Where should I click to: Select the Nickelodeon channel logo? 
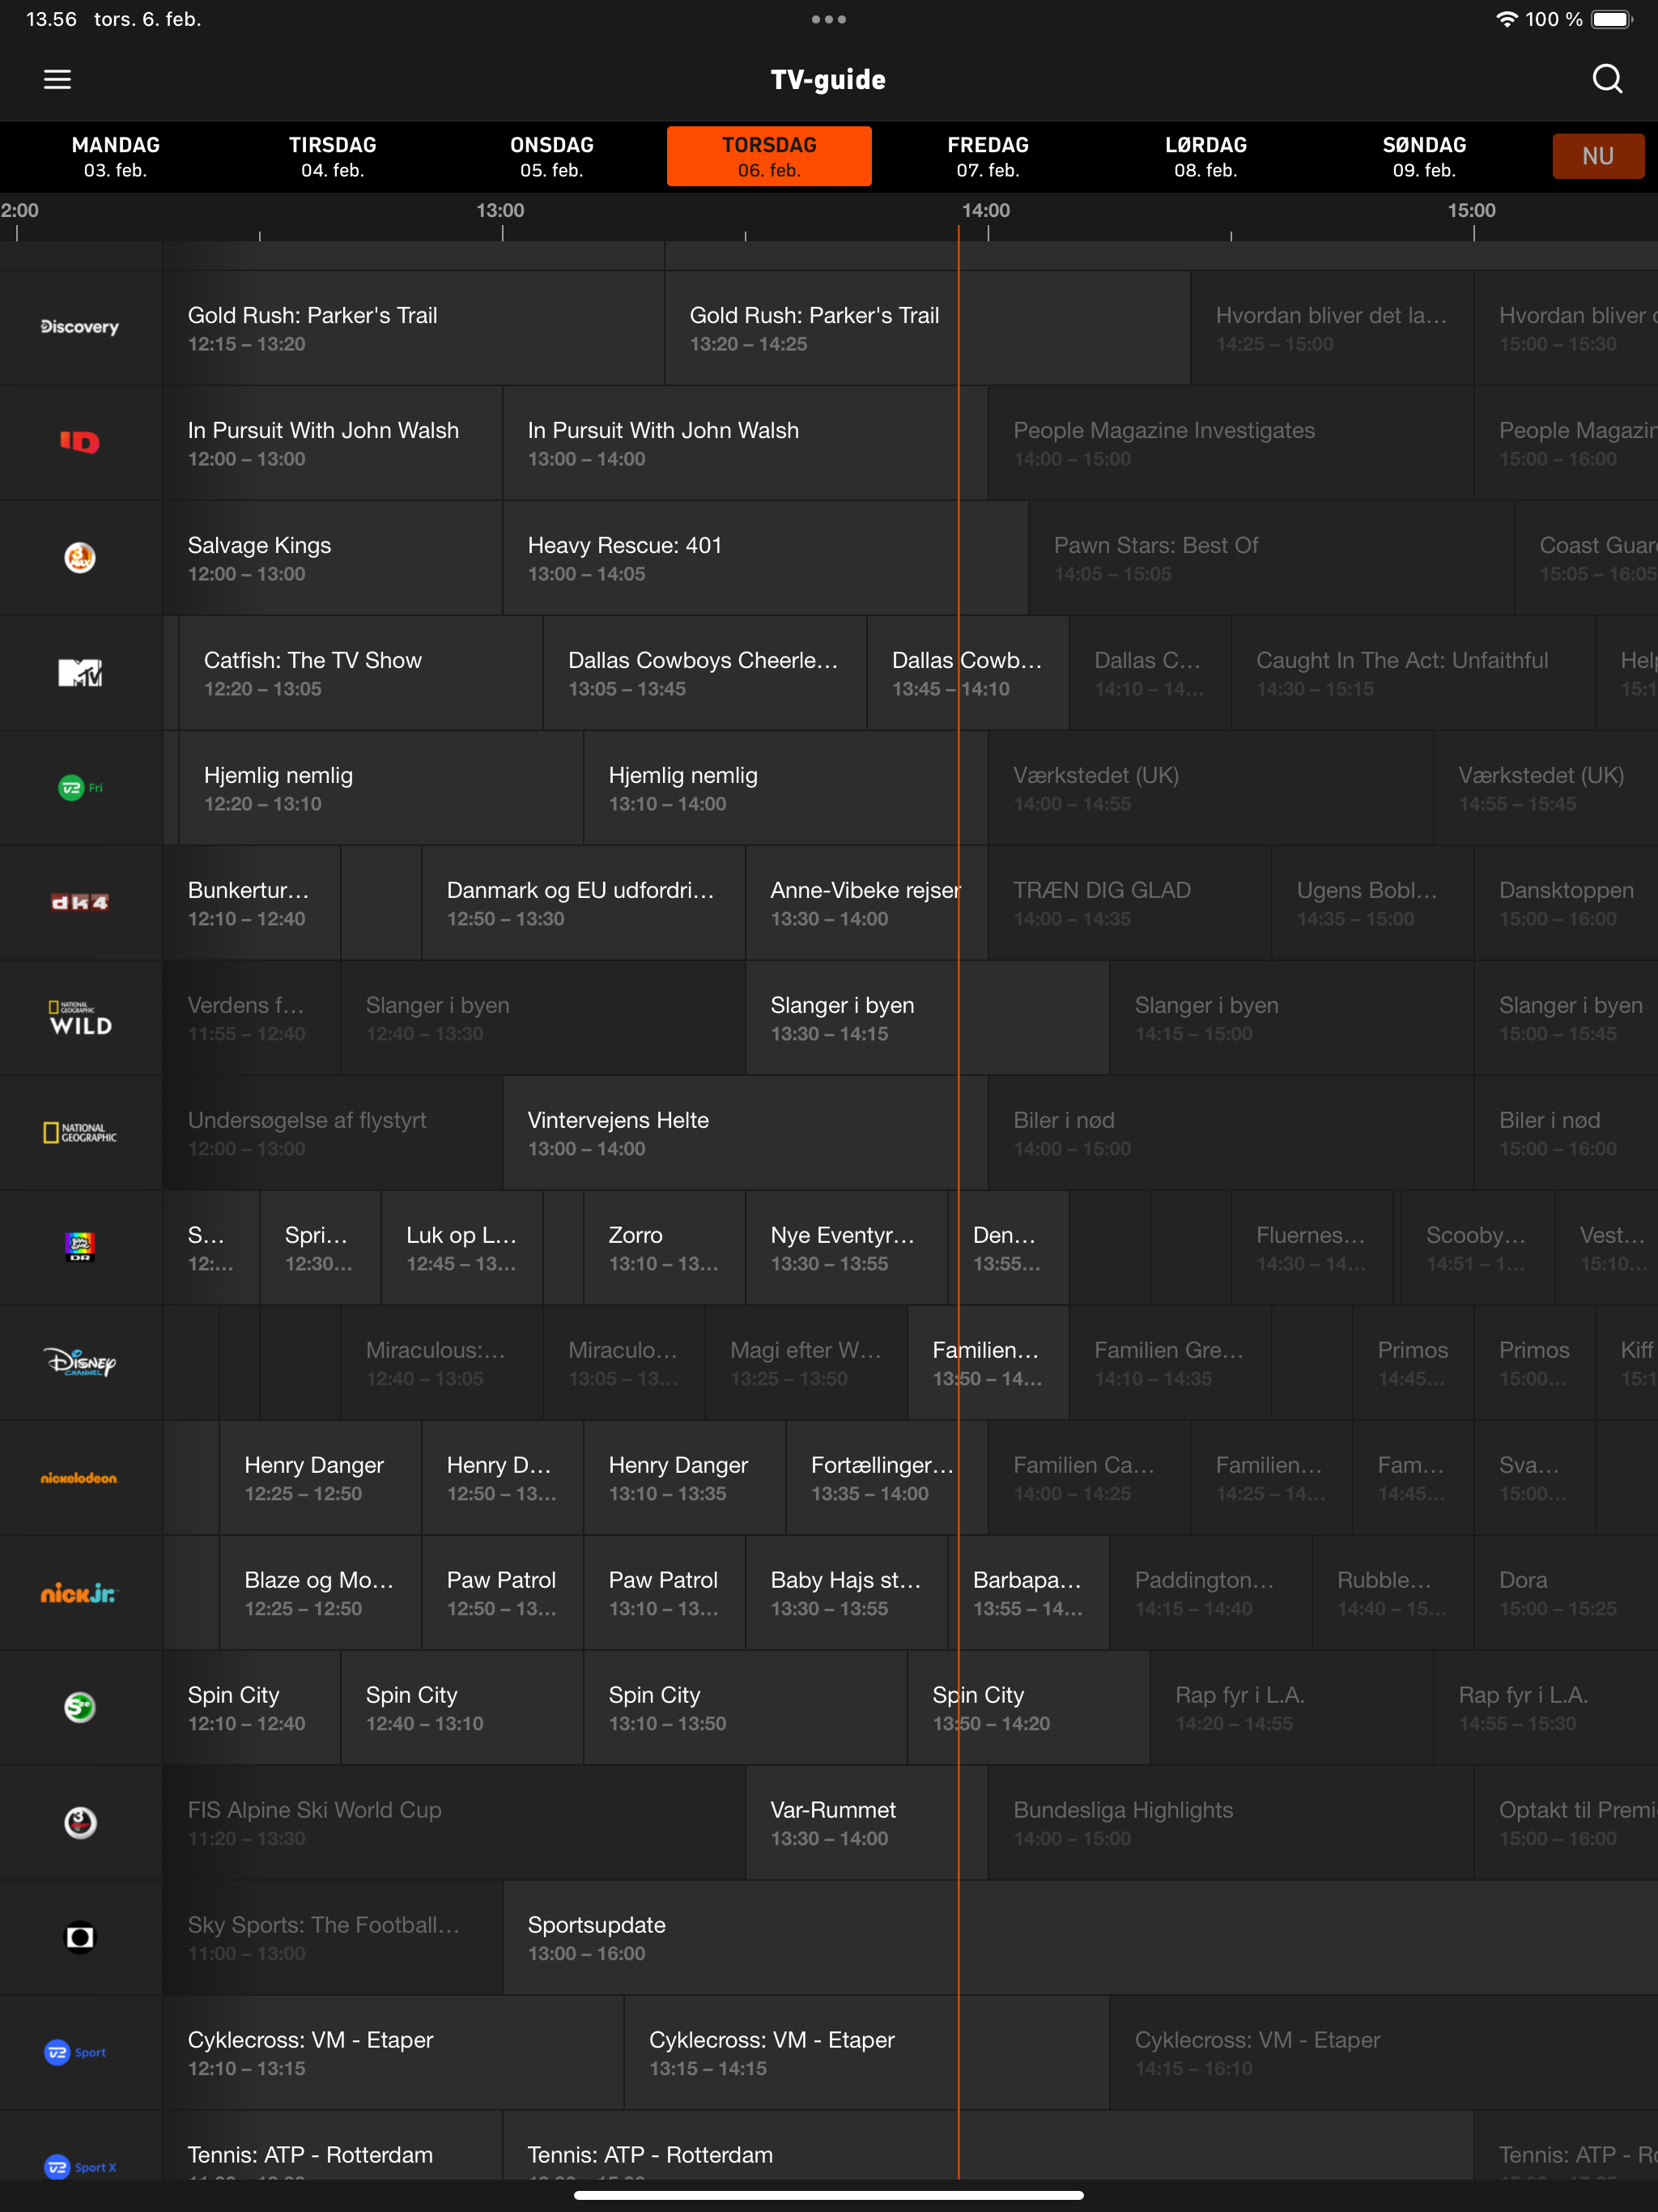[80, 1477]
